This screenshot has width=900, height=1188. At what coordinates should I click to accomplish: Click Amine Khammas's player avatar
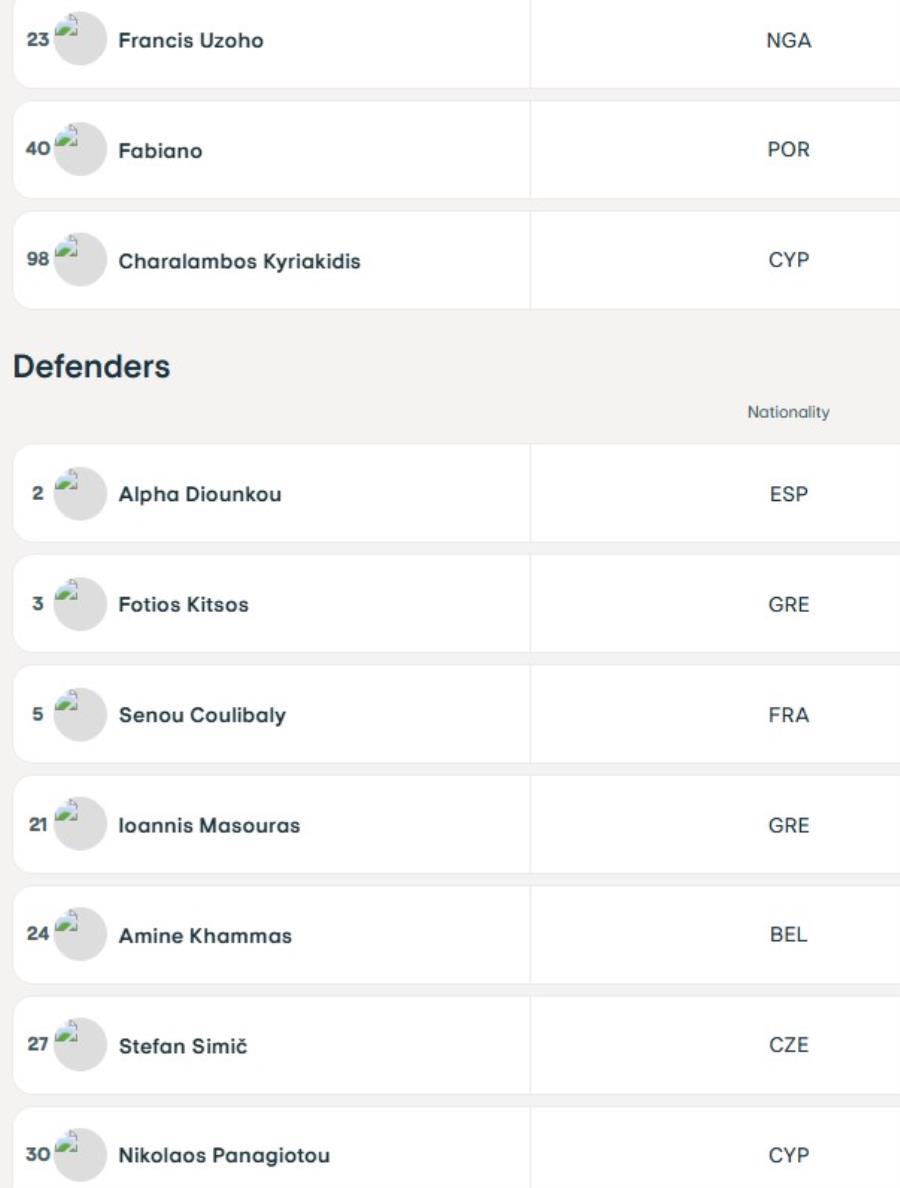[x=80, y=935]
